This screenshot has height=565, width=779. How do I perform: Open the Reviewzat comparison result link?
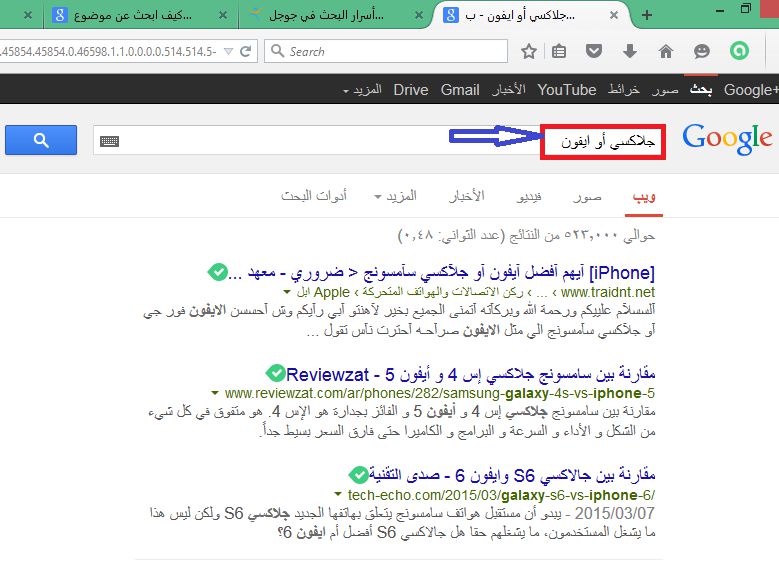click(470, 374)
